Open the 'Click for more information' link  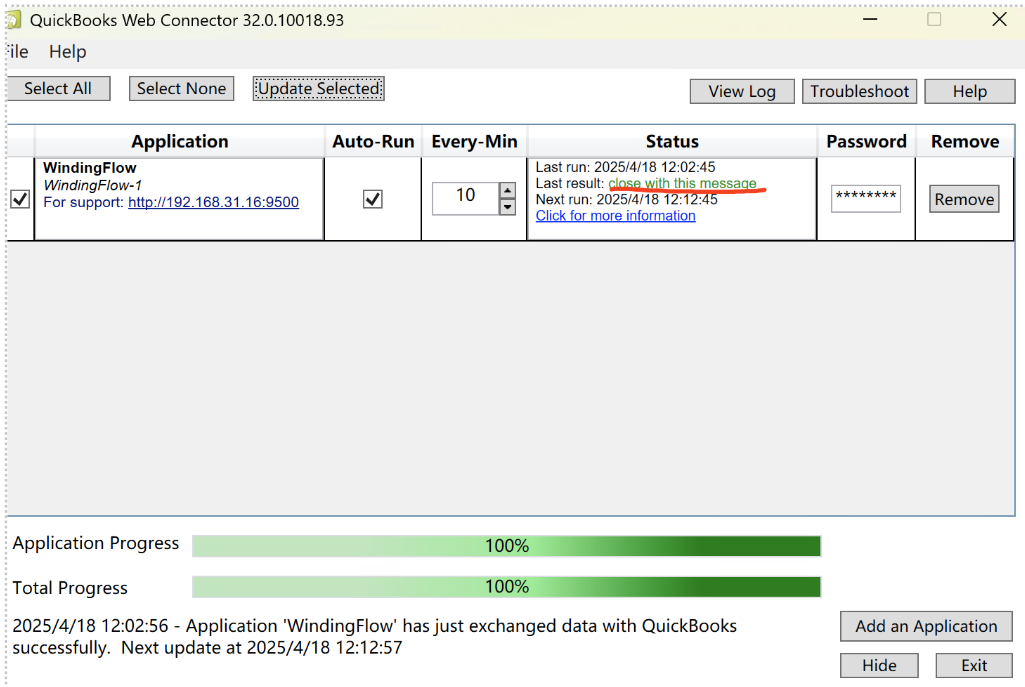click(x=616, y=216)
